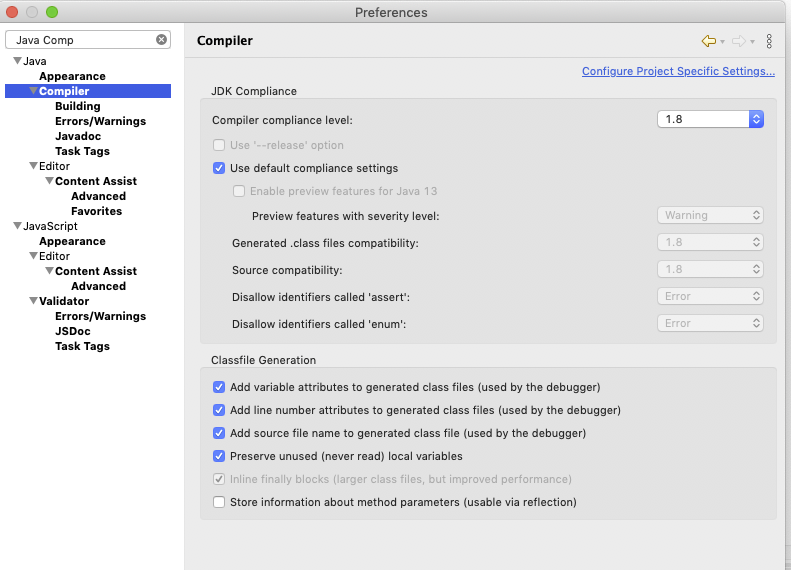791x570 pixels.
Task: Collapse the JavaScript tree node
Action: (17, 225)
